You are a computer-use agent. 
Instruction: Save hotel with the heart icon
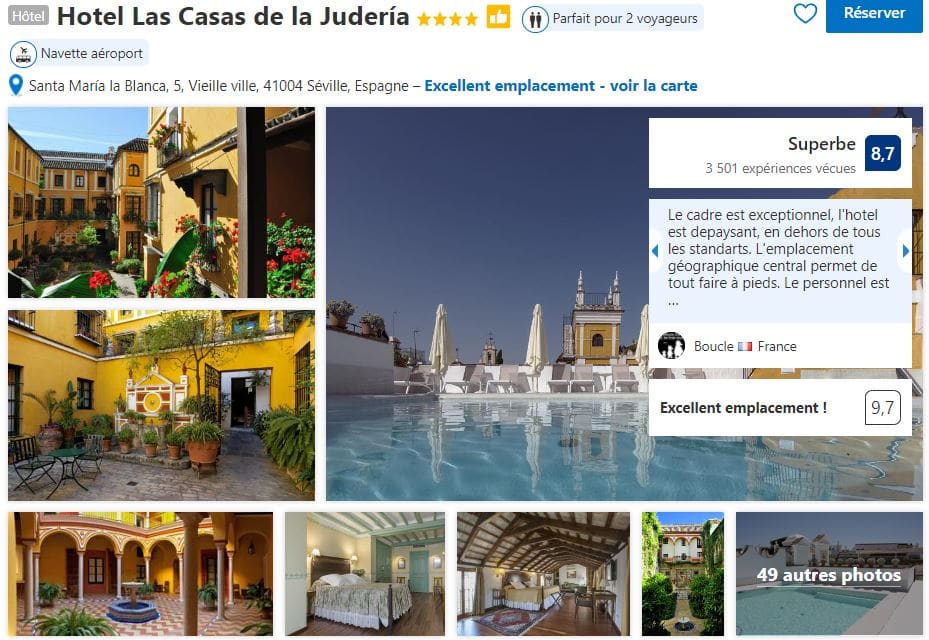click(x=805, y=13)
